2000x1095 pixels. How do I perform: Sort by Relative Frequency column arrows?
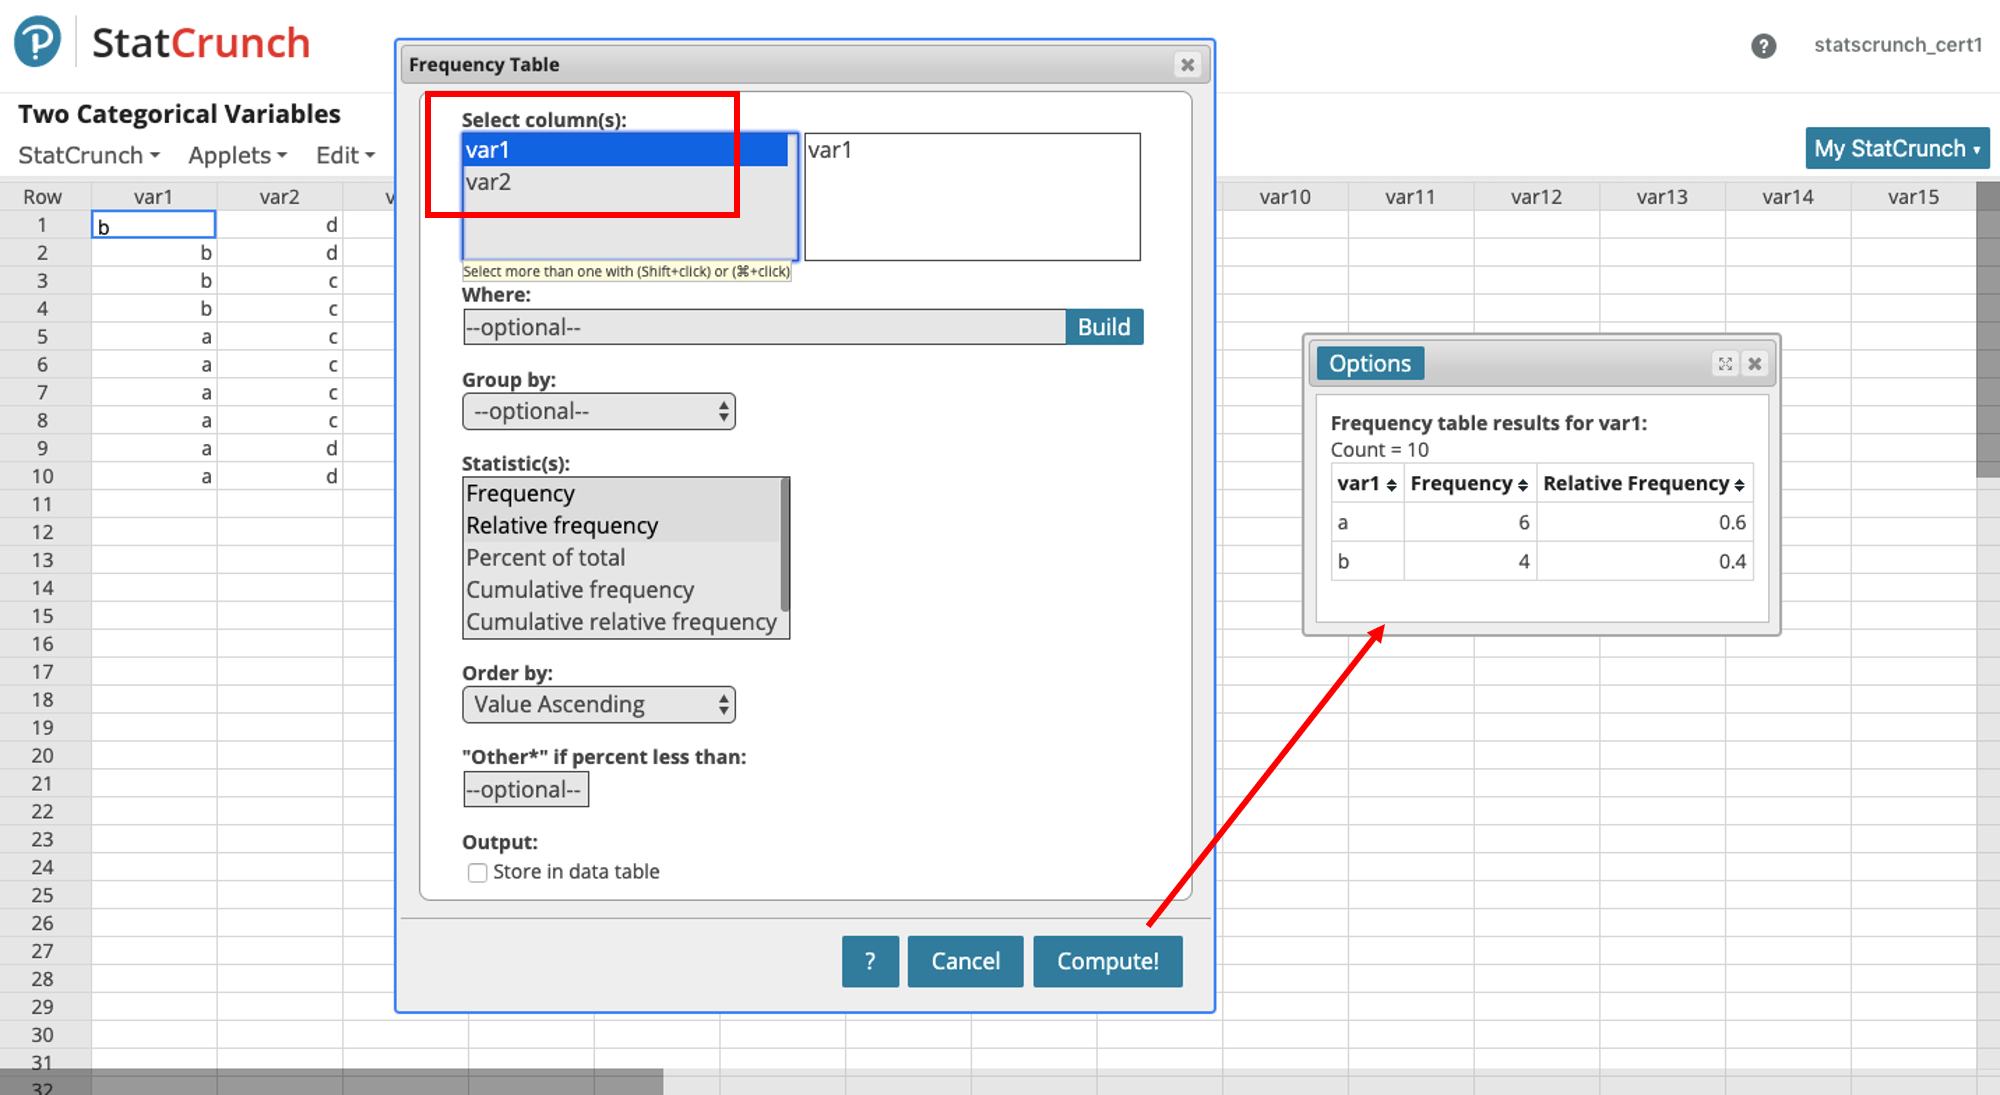click(1739, 485)
